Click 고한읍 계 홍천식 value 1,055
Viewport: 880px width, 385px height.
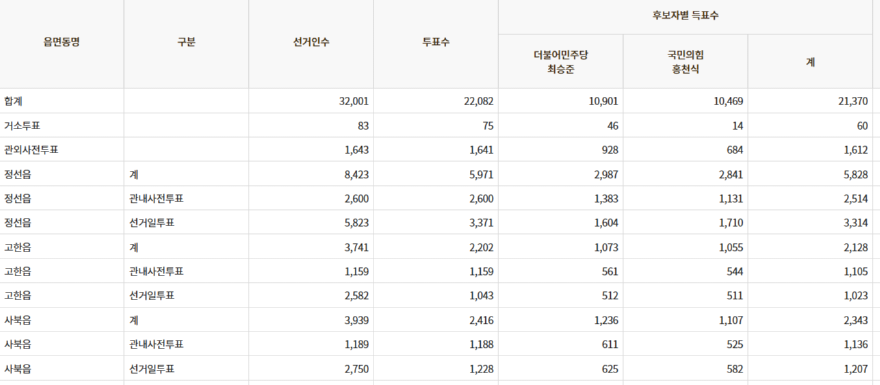pos(730,248)
